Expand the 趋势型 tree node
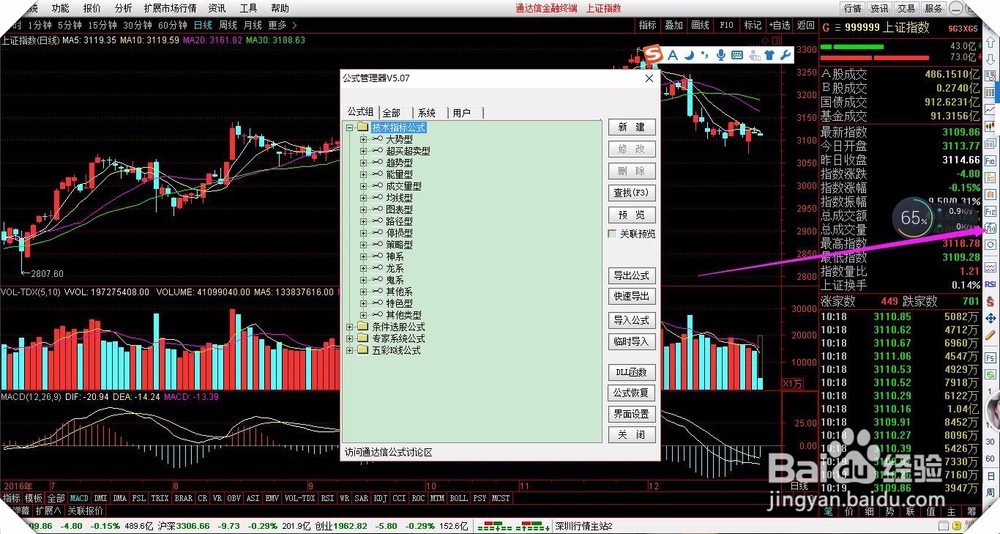The width and height of the screenshot is (1000, 534). [364, 163]
